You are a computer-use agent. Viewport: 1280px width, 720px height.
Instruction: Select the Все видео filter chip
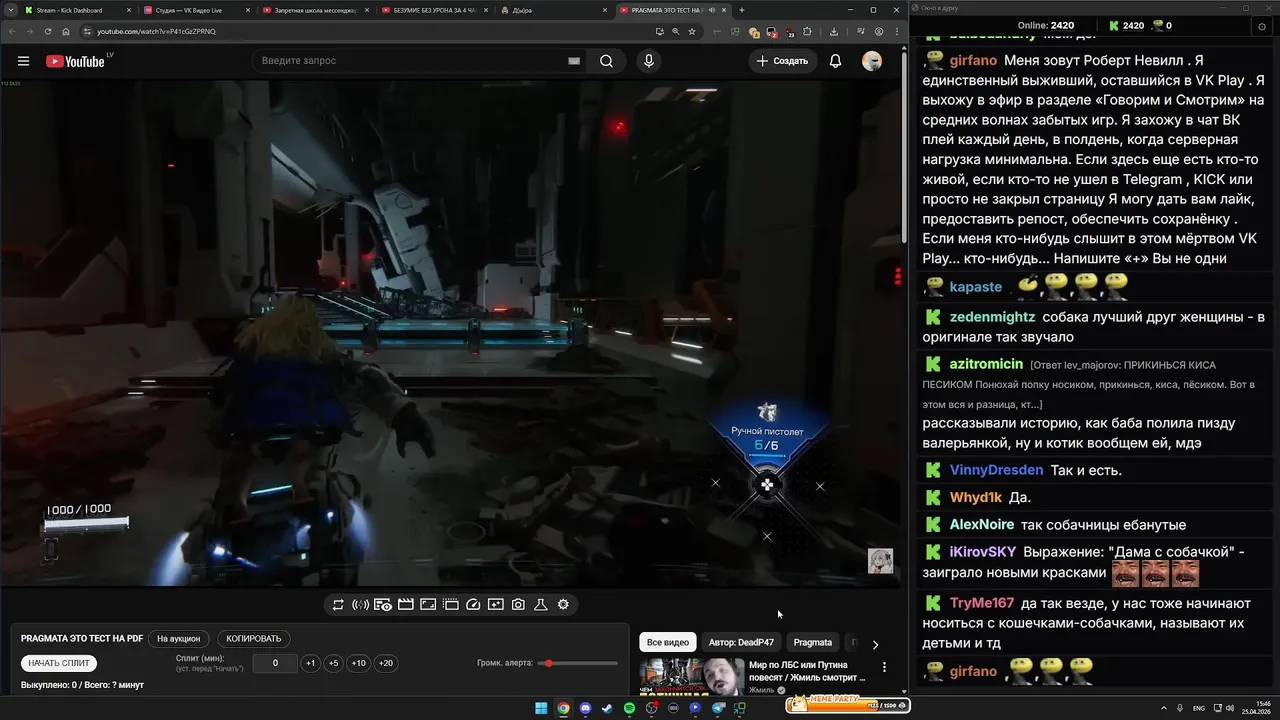pyautogui.click(x=668, y=642)
